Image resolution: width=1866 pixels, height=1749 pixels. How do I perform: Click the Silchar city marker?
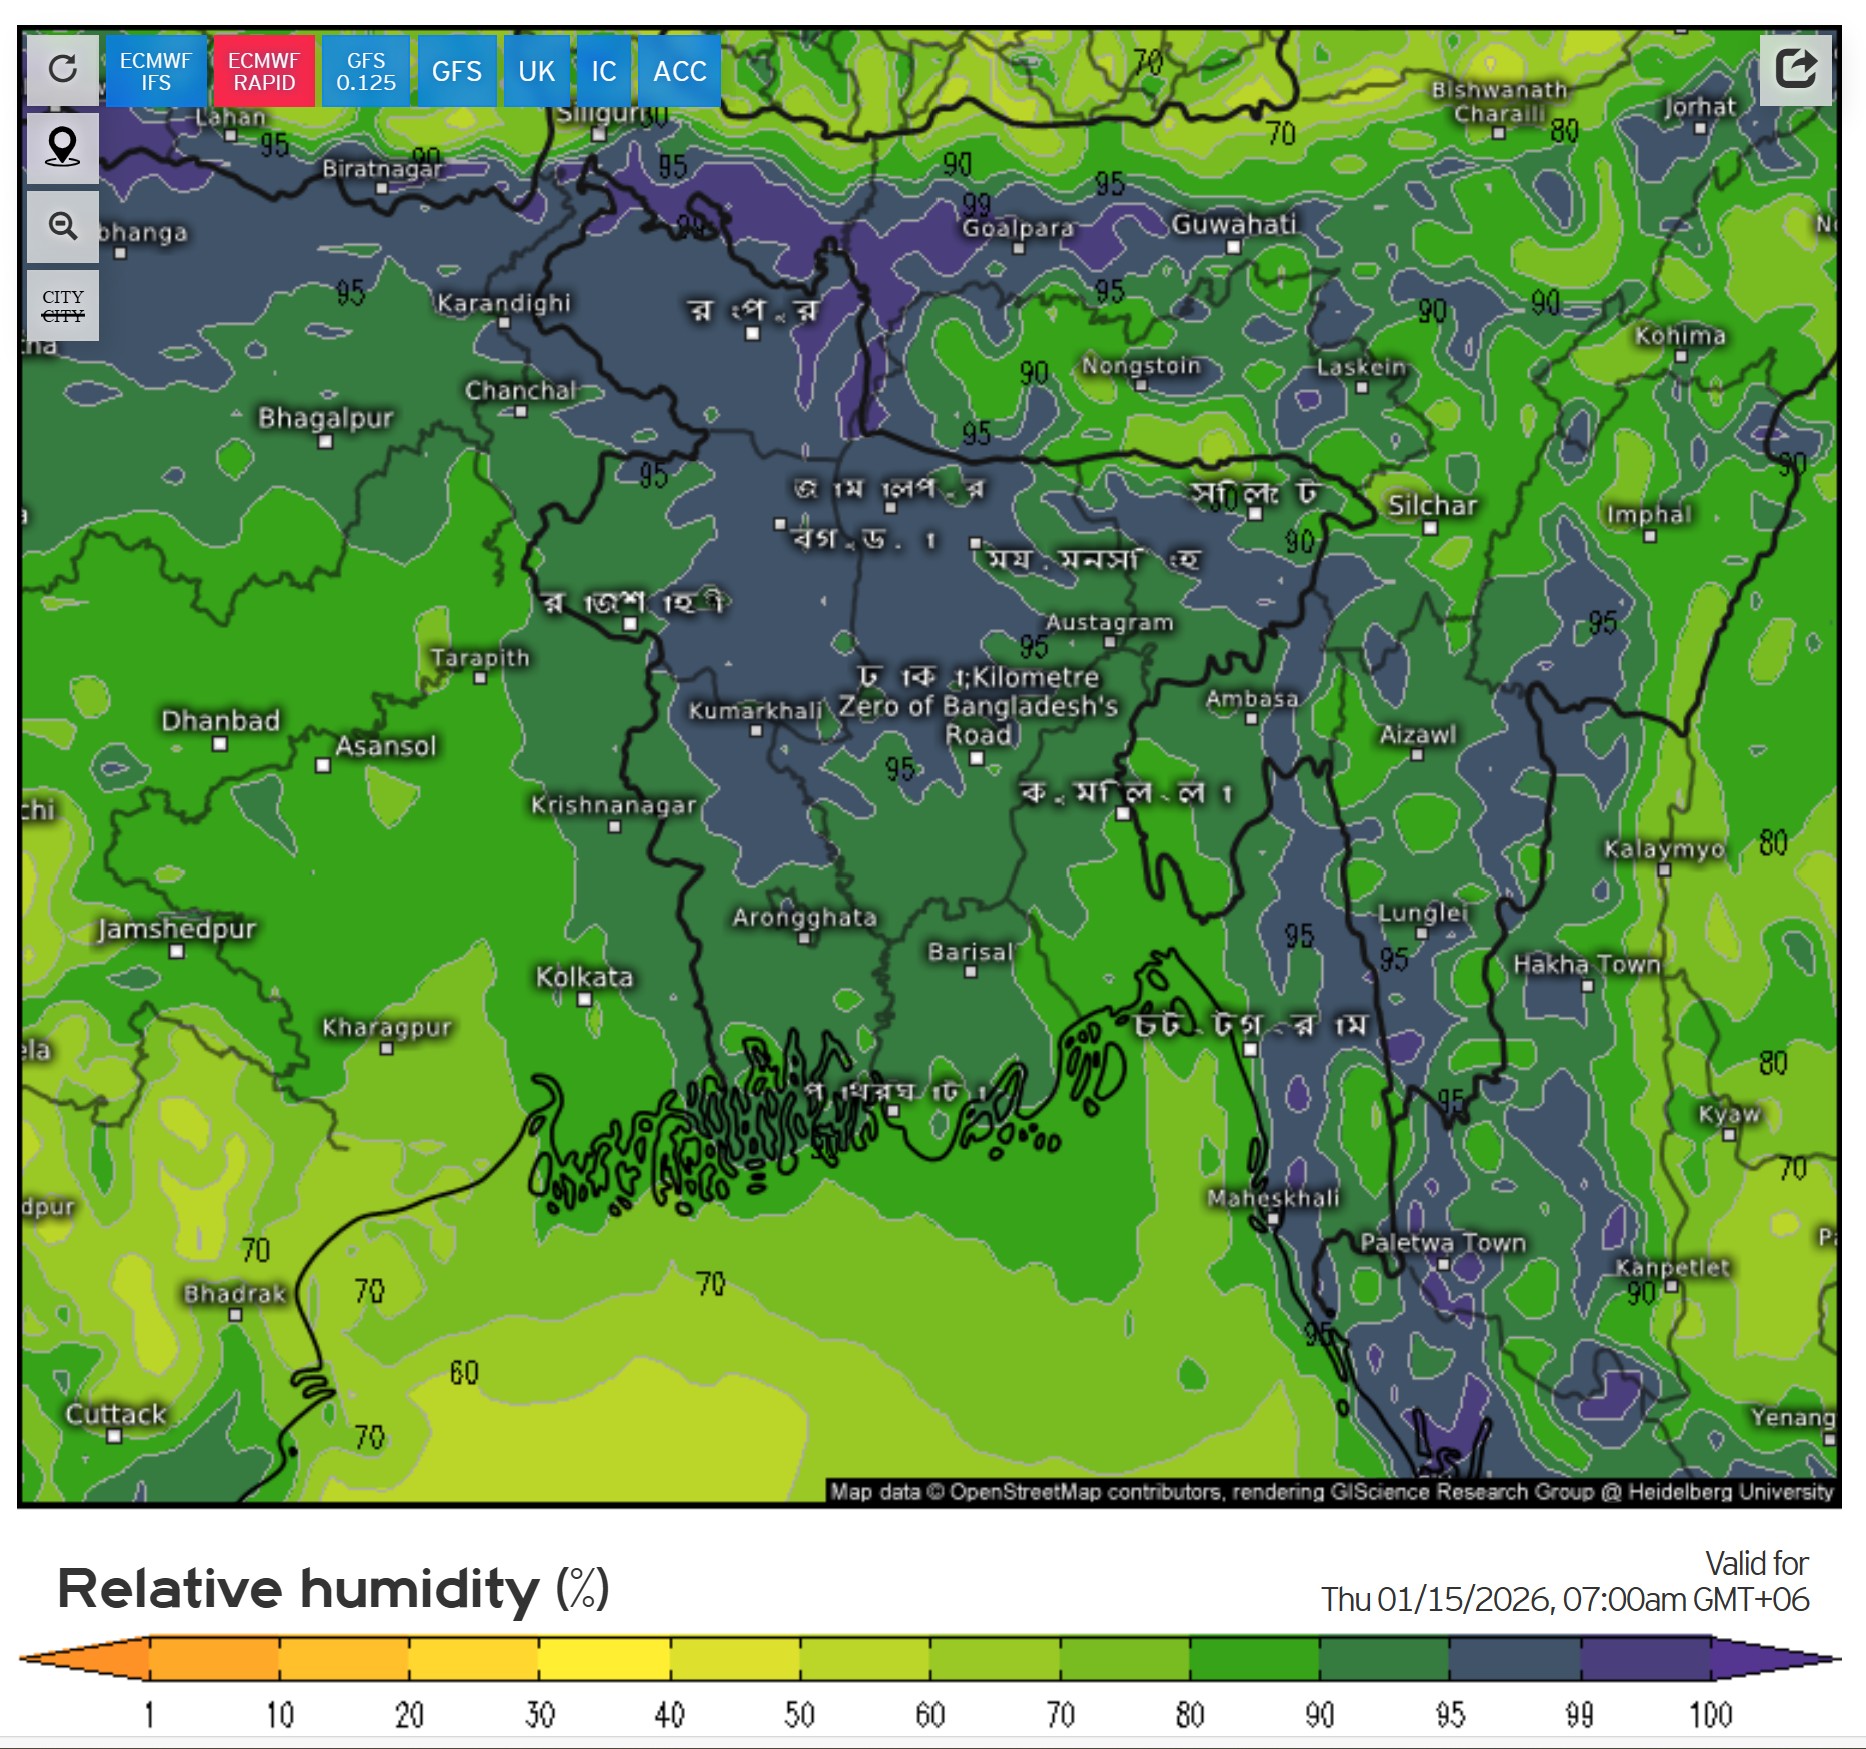point(1430,528)
